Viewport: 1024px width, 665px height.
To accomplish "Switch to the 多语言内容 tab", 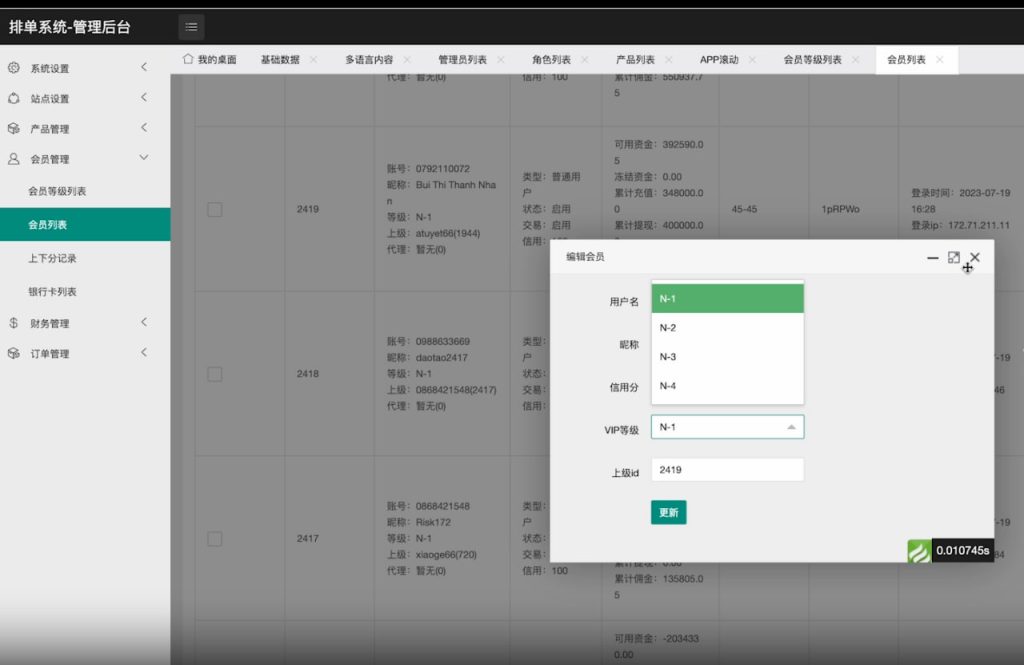I will (369, 59).
